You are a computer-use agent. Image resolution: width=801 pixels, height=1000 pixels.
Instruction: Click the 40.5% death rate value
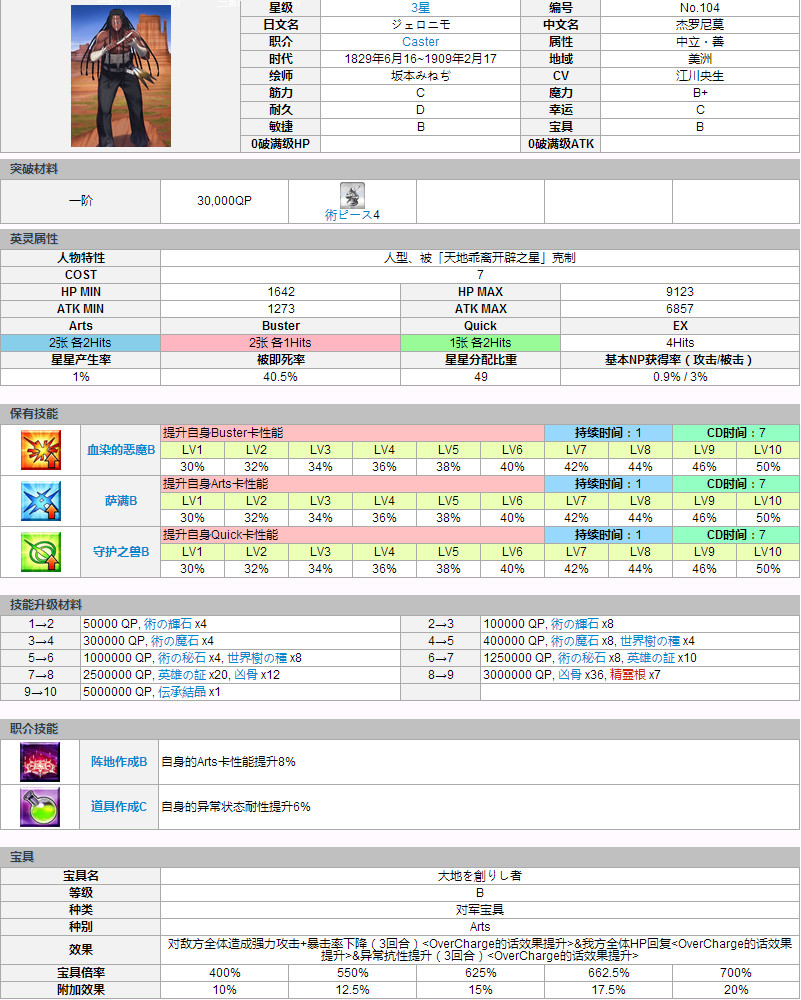(x=281, y=377)
